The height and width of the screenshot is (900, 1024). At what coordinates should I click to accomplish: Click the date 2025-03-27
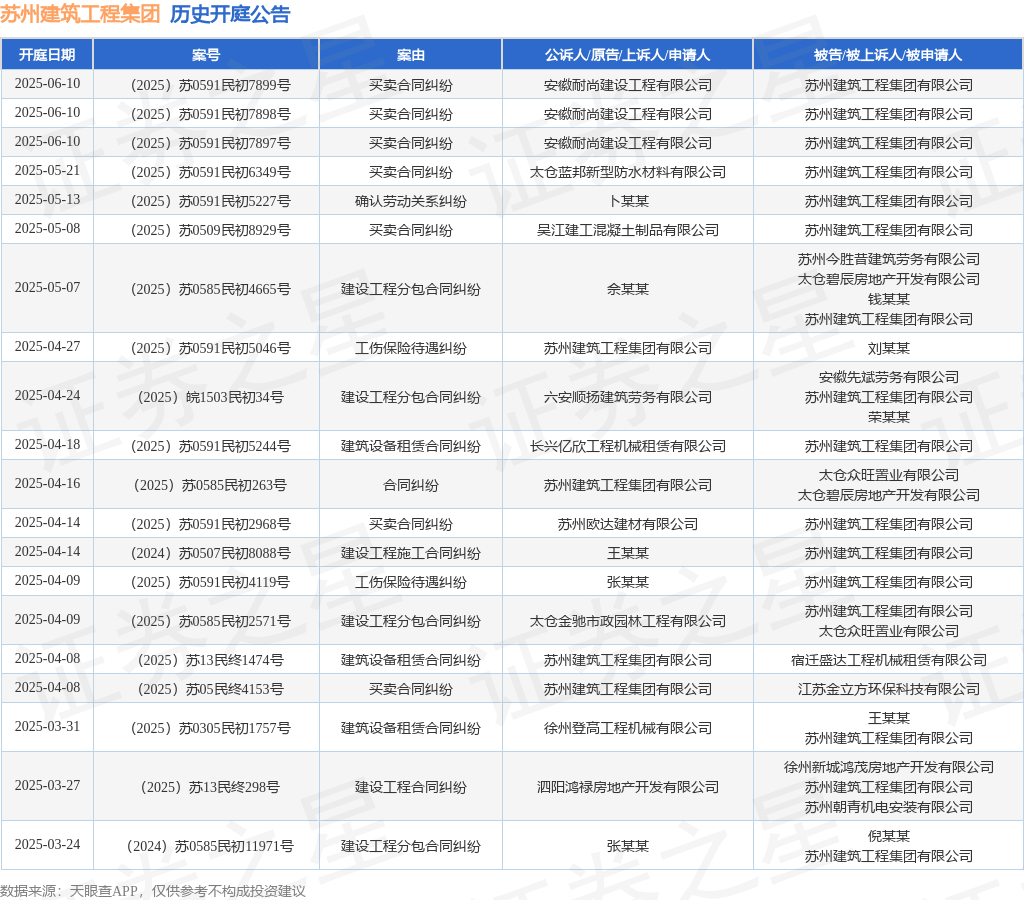[x=47, y=785]
